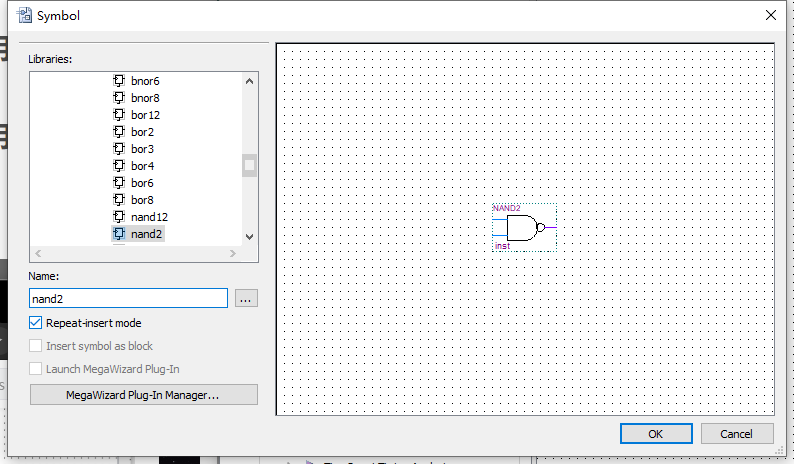Screen dimensions: 794x464
Task: Open the browse button next to Name
Action: tap(246, 298)
